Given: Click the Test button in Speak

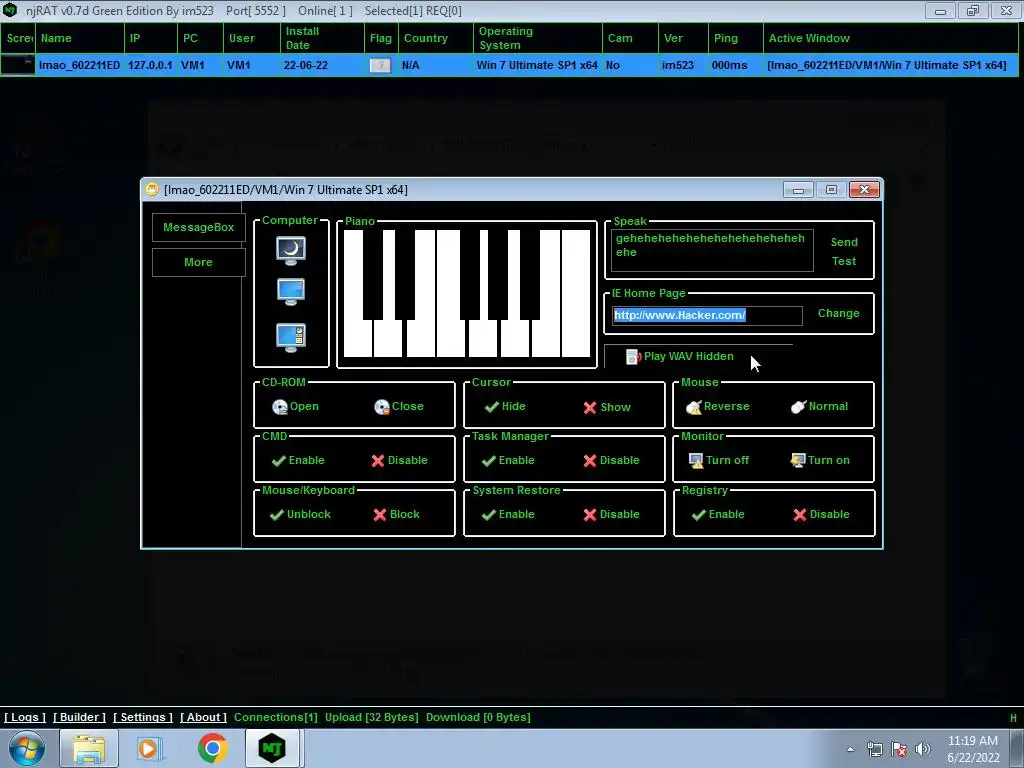Looking at the screenshot, I should coord(844,261).
